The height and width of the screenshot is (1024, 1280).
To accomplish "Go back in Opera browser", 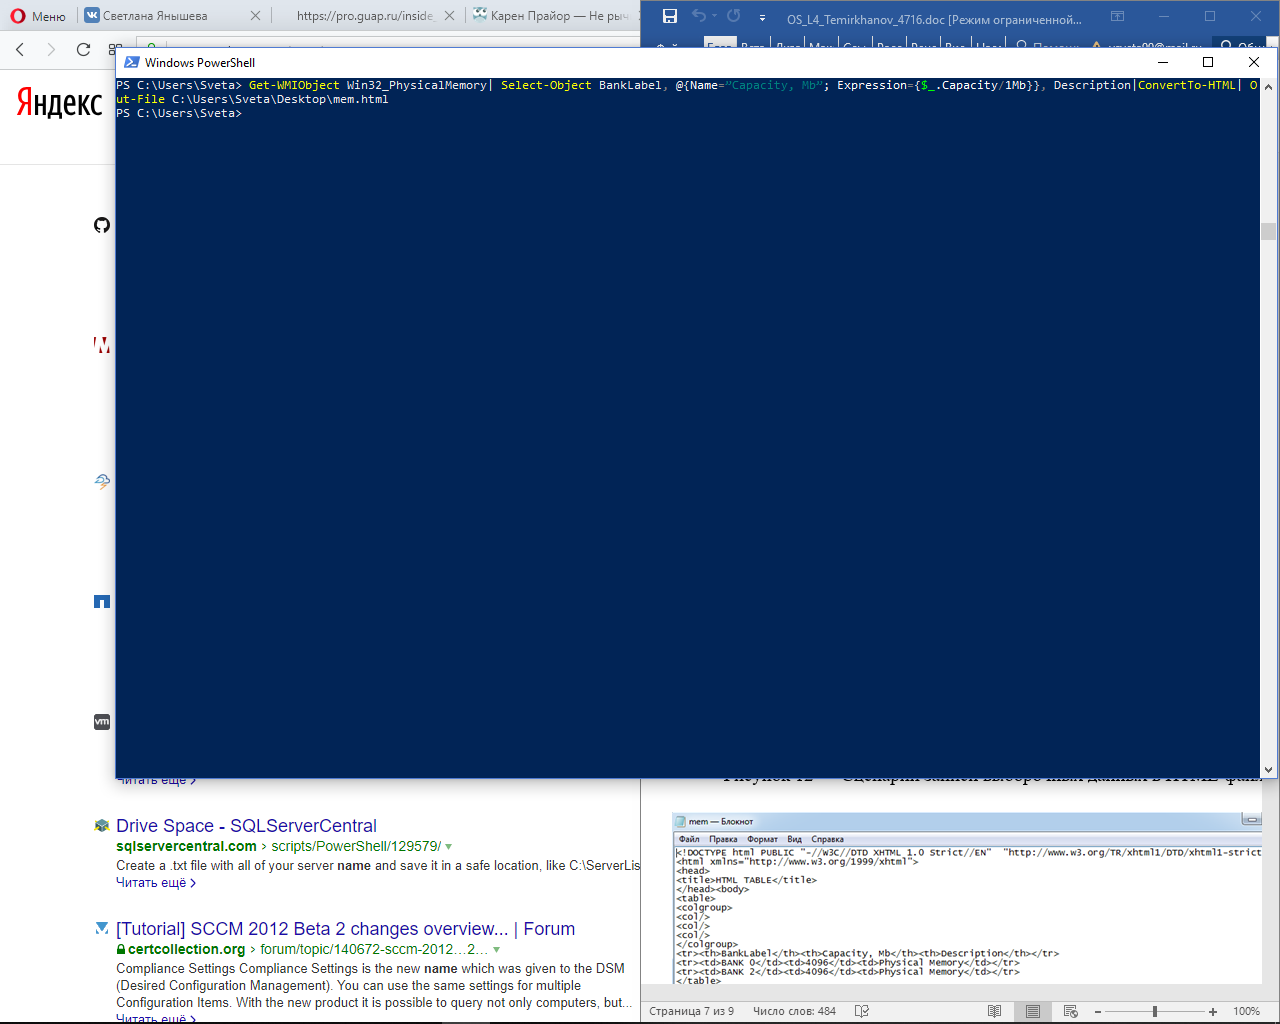I will 20,49.
